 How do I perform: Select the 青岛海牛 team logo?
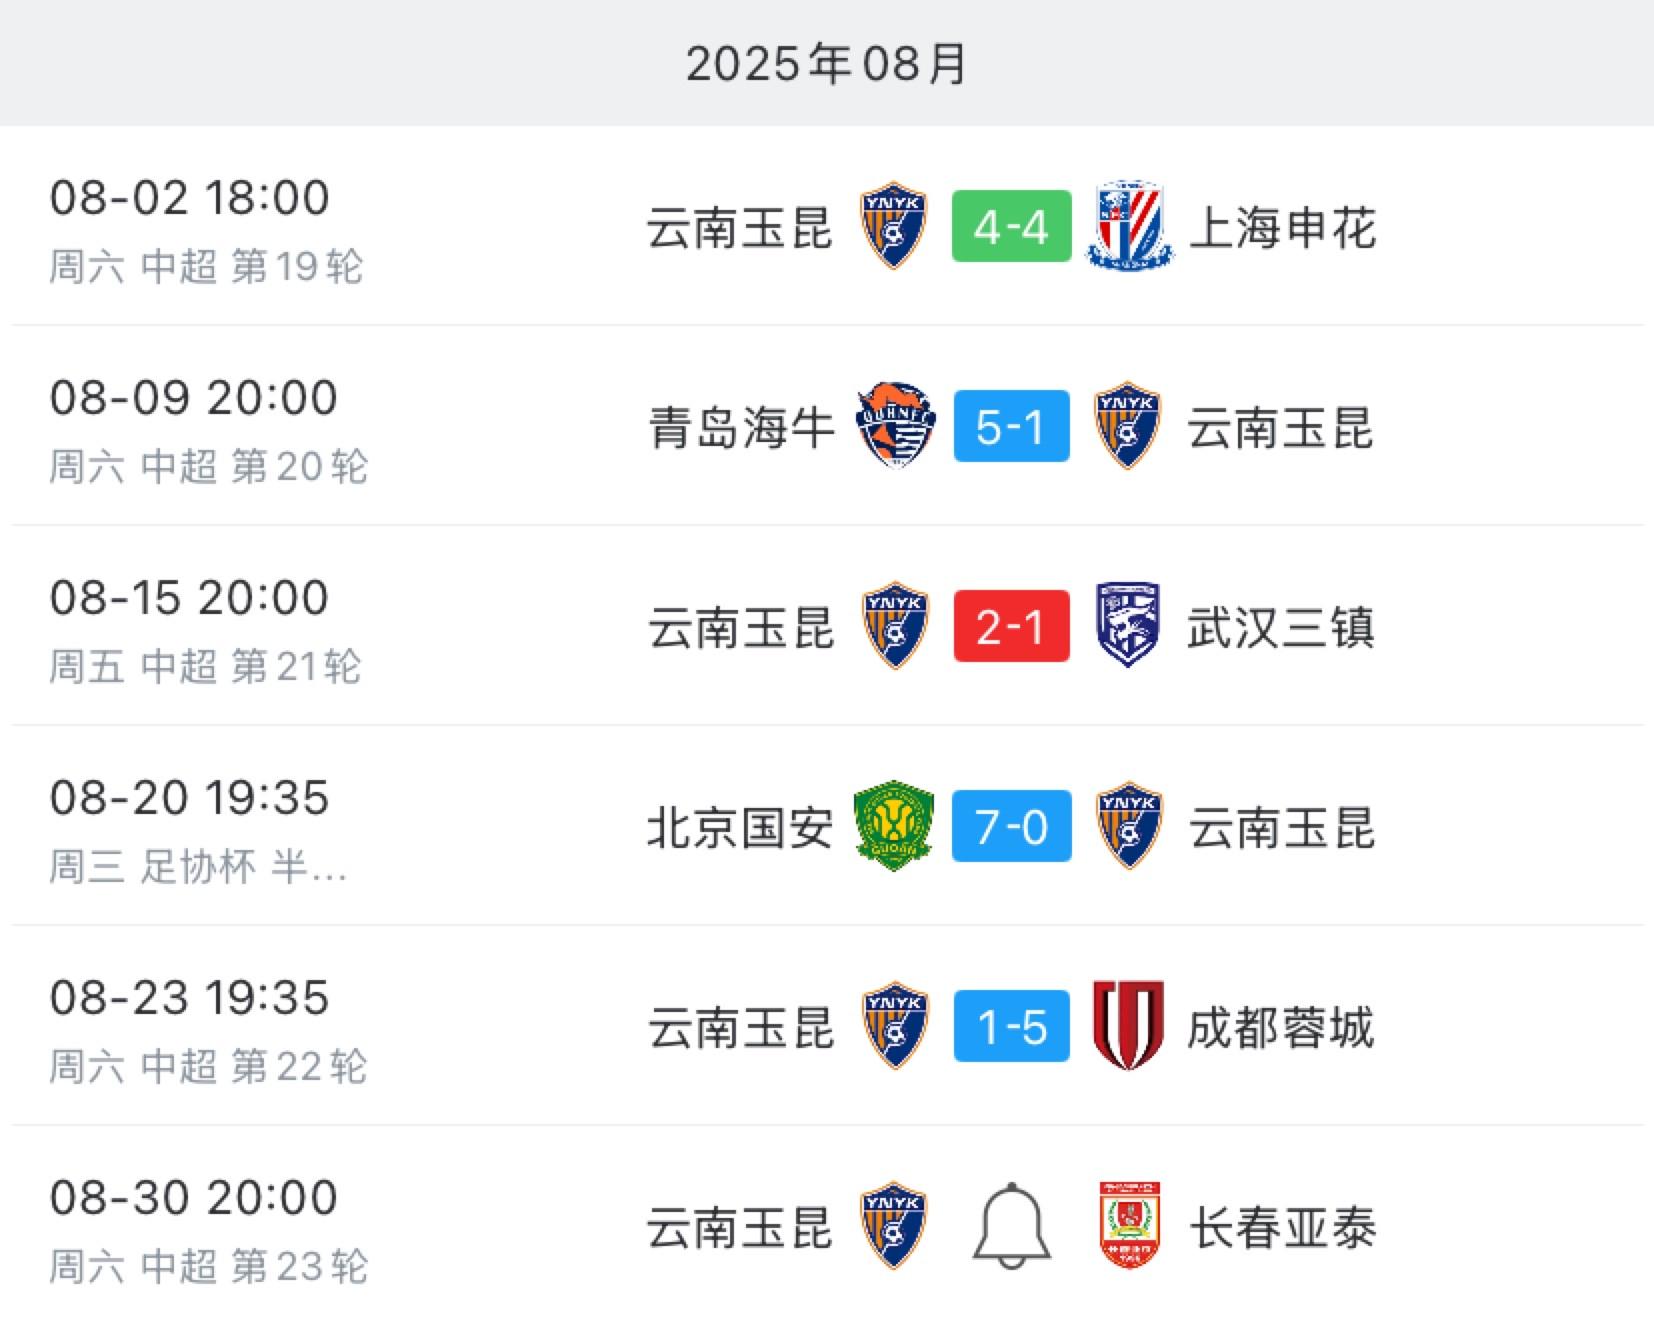click(x=896, y=426)
